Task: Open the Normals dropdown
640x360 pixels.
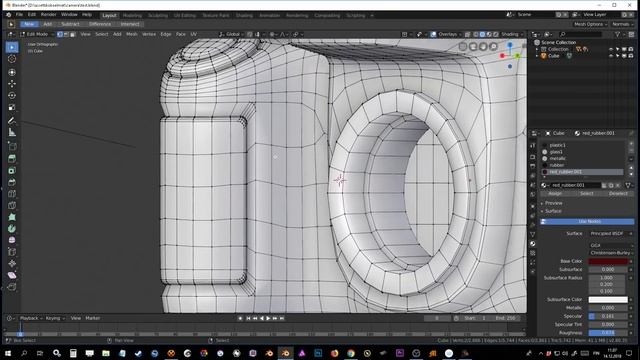Action: pos(622,24)
